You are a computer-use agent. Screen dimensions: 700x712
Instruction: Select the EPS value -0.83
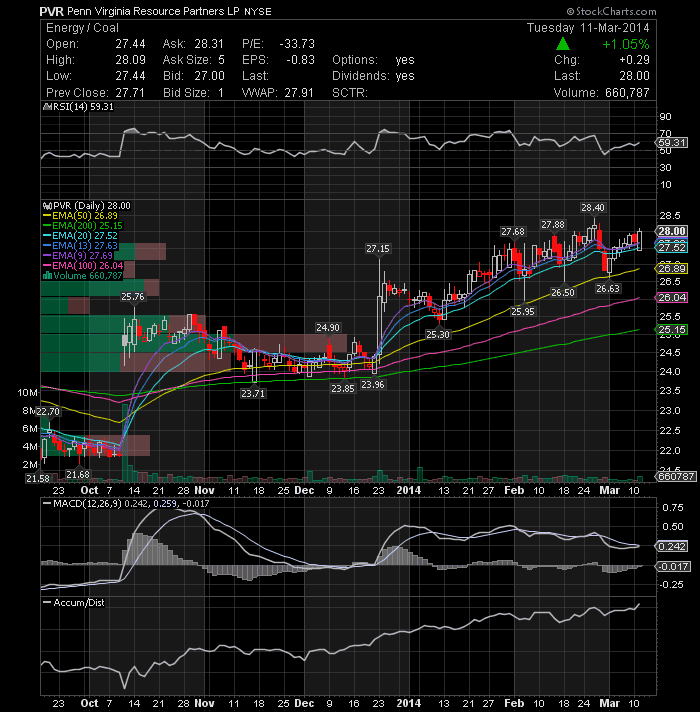tap(300, 60)
